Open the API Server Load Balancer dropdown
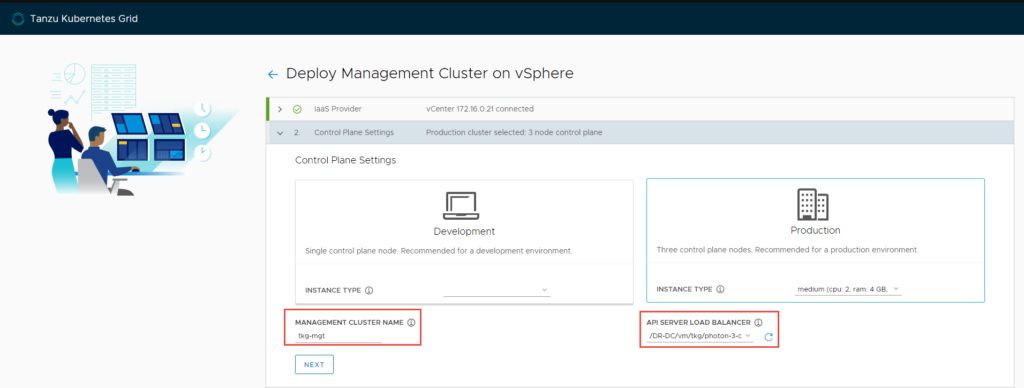Image resolution: width=1024 pixels, height=388 pixels. click(x=700, y=336)
